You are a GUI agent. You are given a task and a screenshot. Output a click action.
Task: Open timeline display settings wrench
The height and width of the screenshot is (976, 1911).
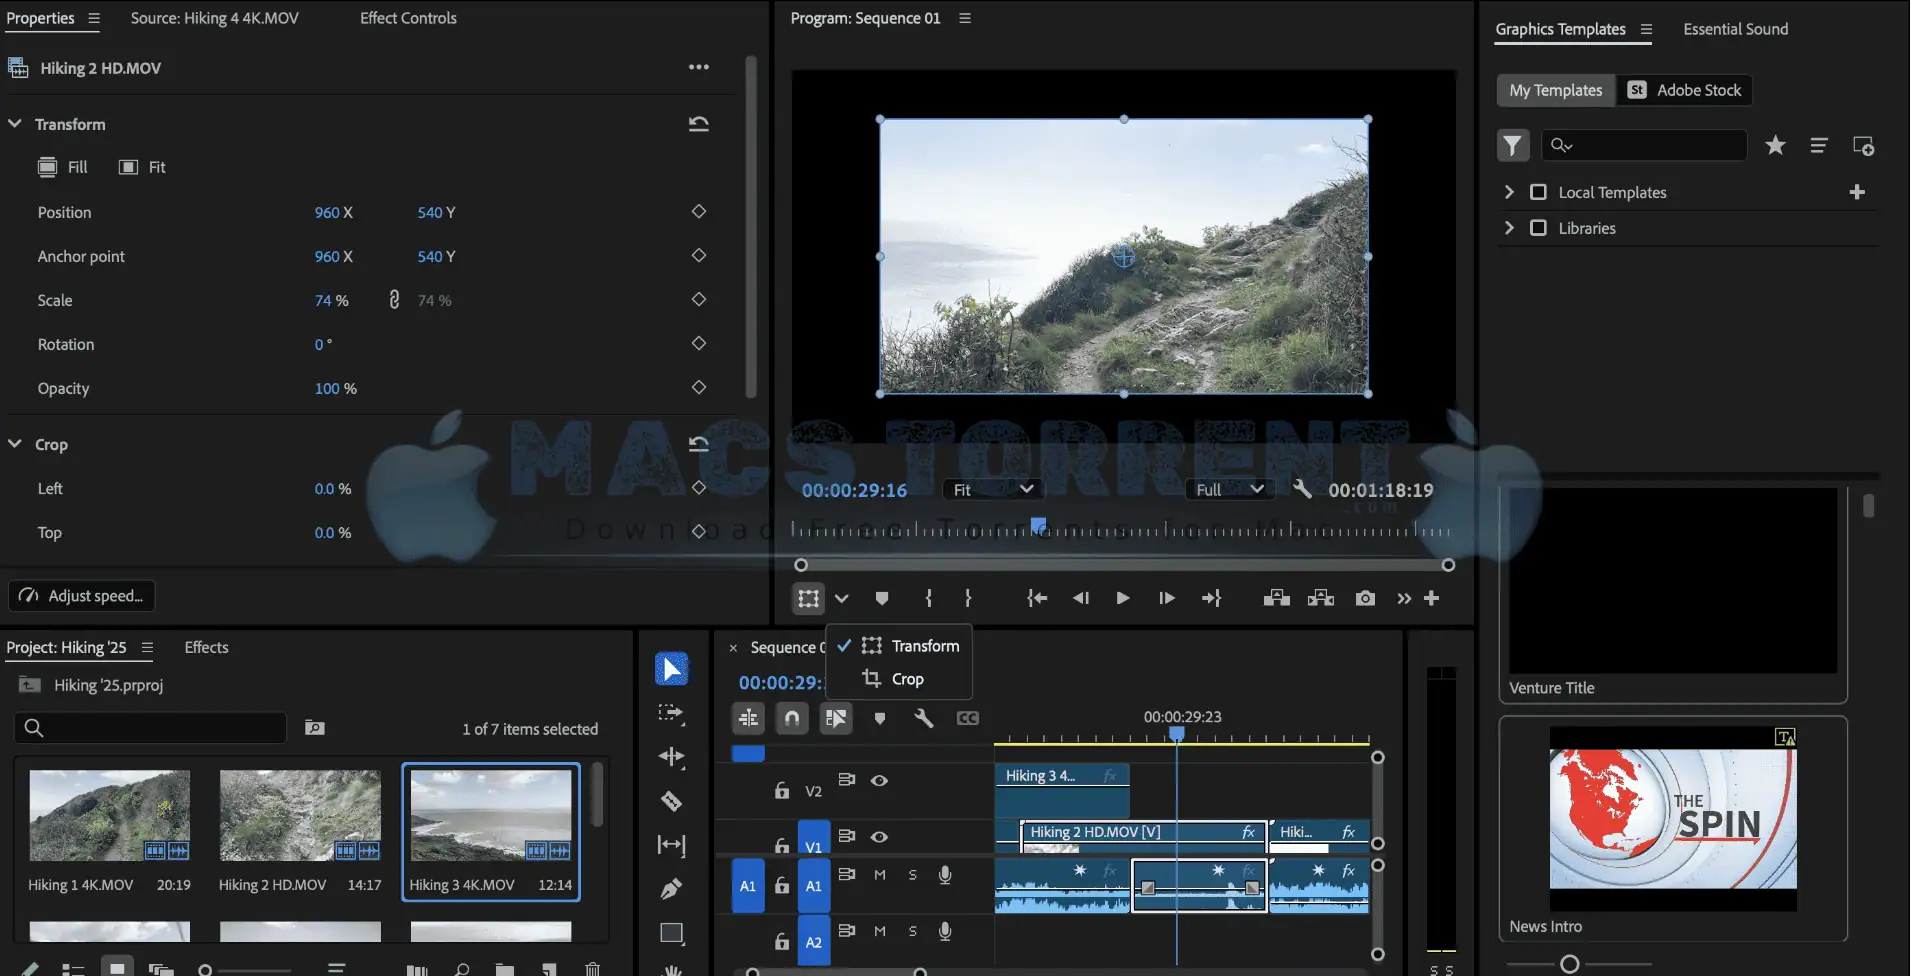tap(923, 718)
